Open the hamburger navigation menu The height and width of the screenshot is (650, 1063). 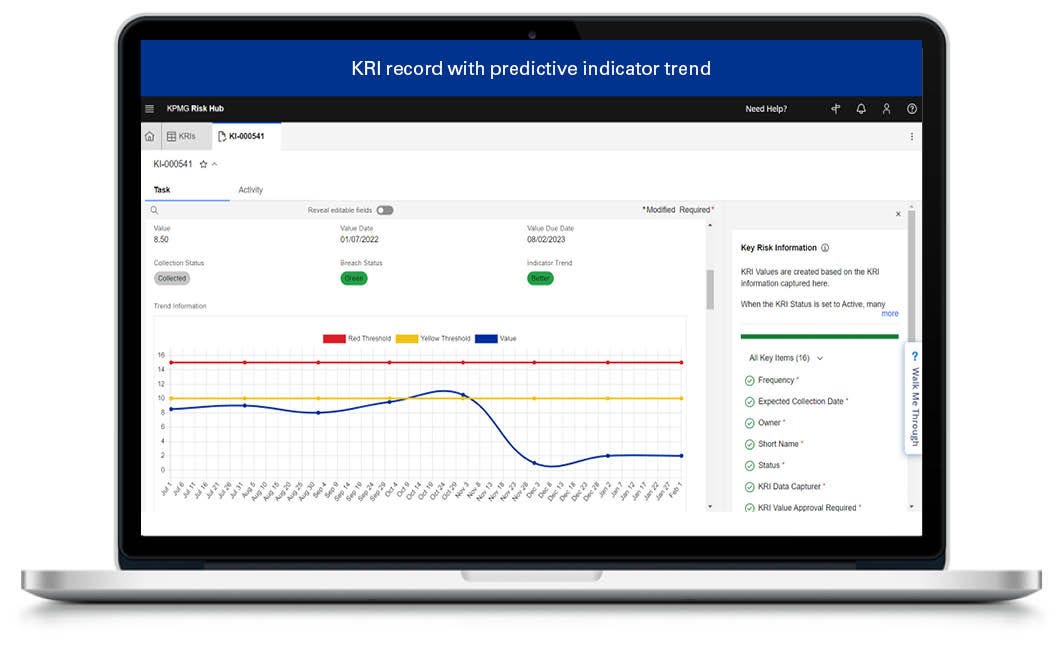point(150,109)
